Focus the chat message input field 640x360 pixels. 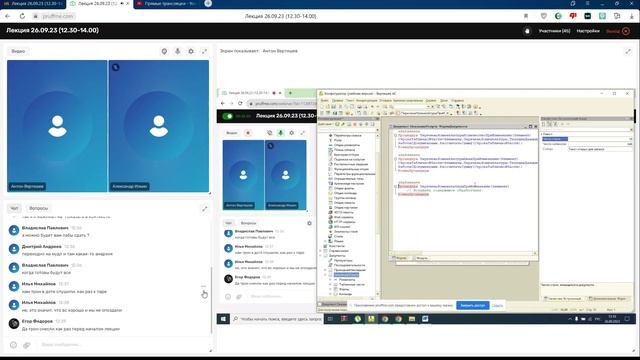[122, 345]
